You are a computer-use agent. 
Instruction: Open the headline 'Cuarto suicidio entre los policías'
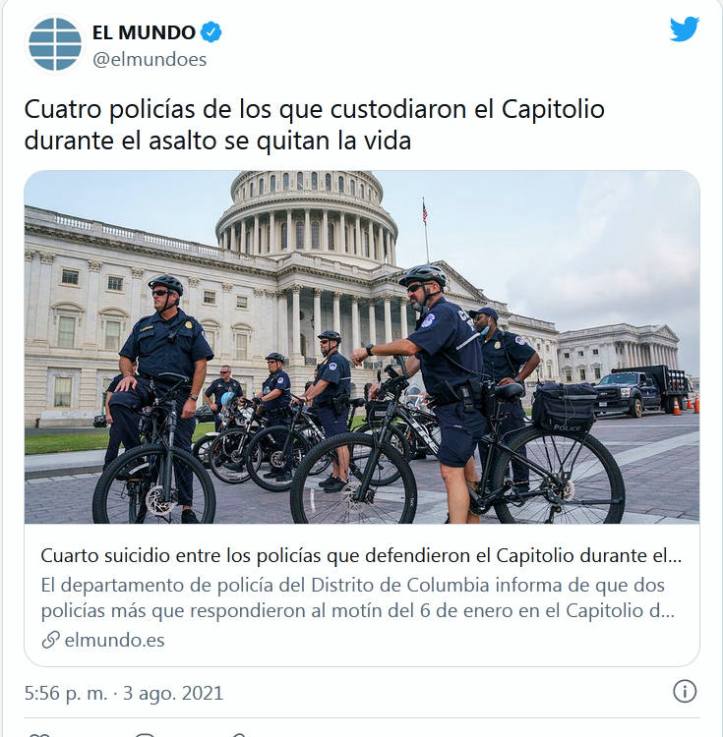pos(361,556)
